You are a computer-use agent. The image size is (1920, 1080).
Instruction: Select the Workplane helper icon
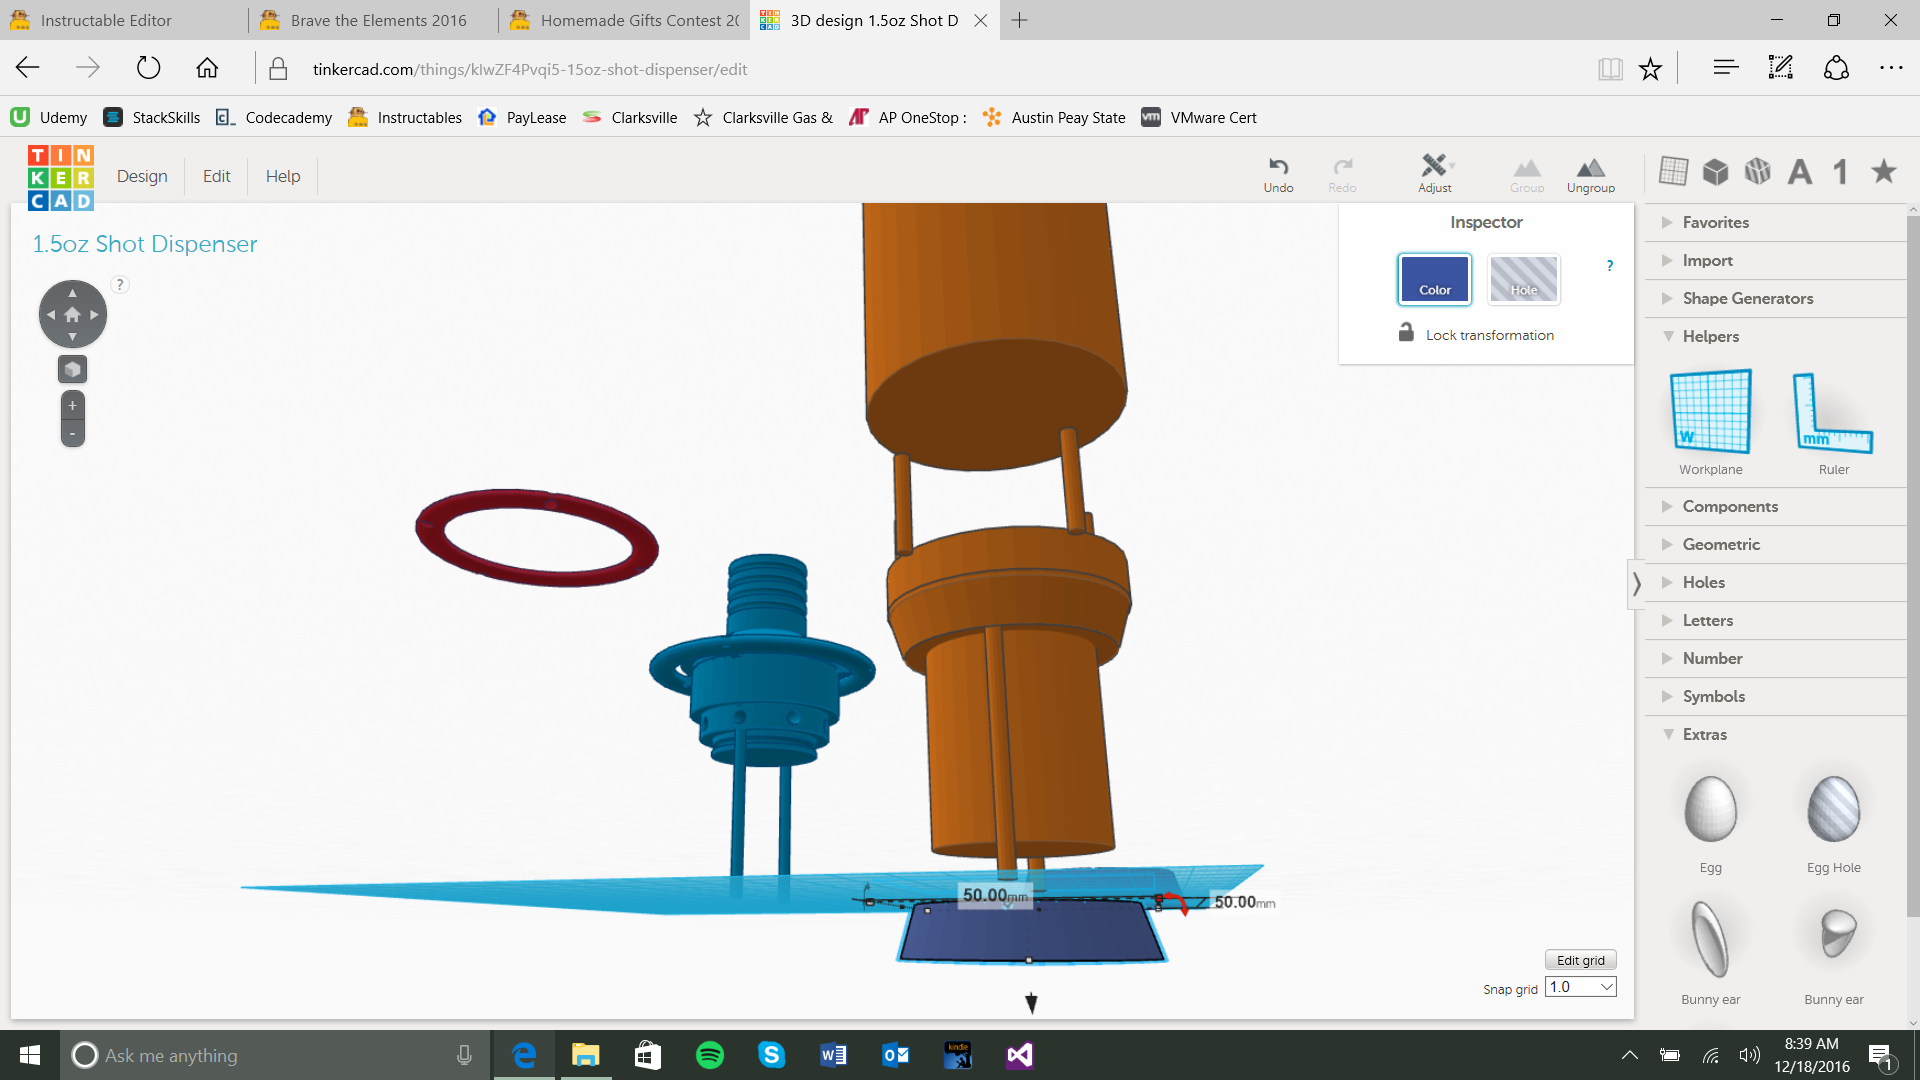[x=1710, y=412]
